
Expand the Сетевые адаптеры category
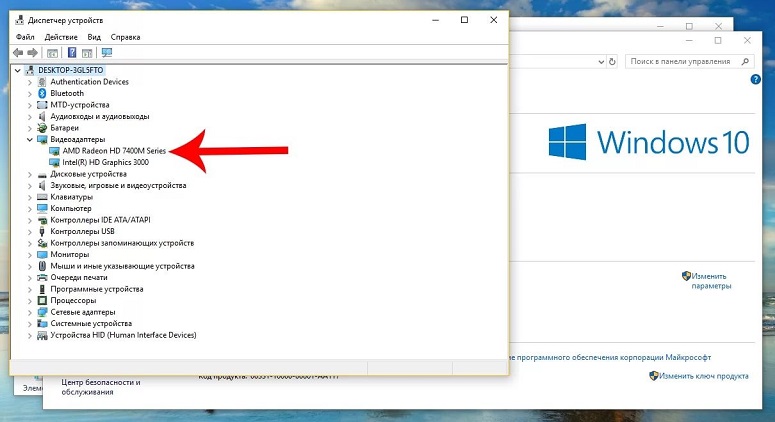point(30,313)
